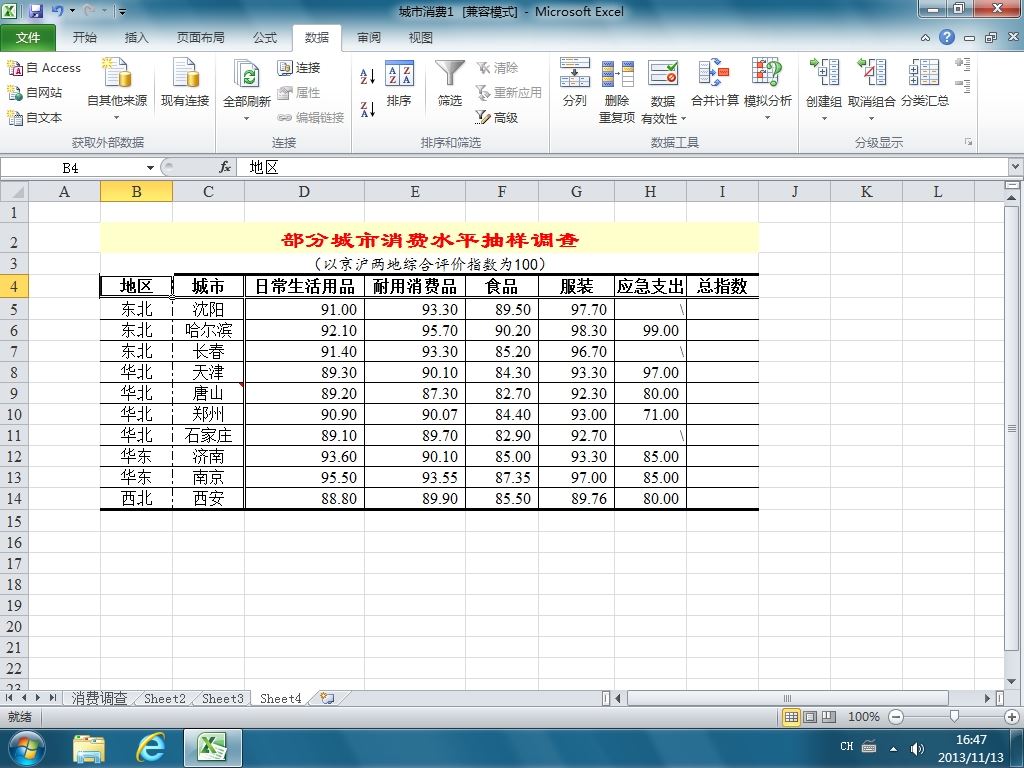Select column D header
The width and height of the screenshot is (1024, 768).
click(304, 191)
